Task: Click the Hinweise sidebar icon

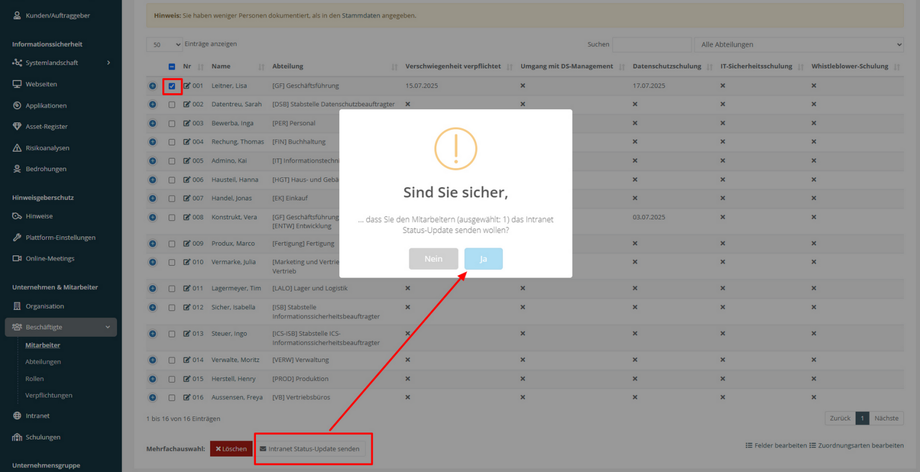Action: (17, 216)
